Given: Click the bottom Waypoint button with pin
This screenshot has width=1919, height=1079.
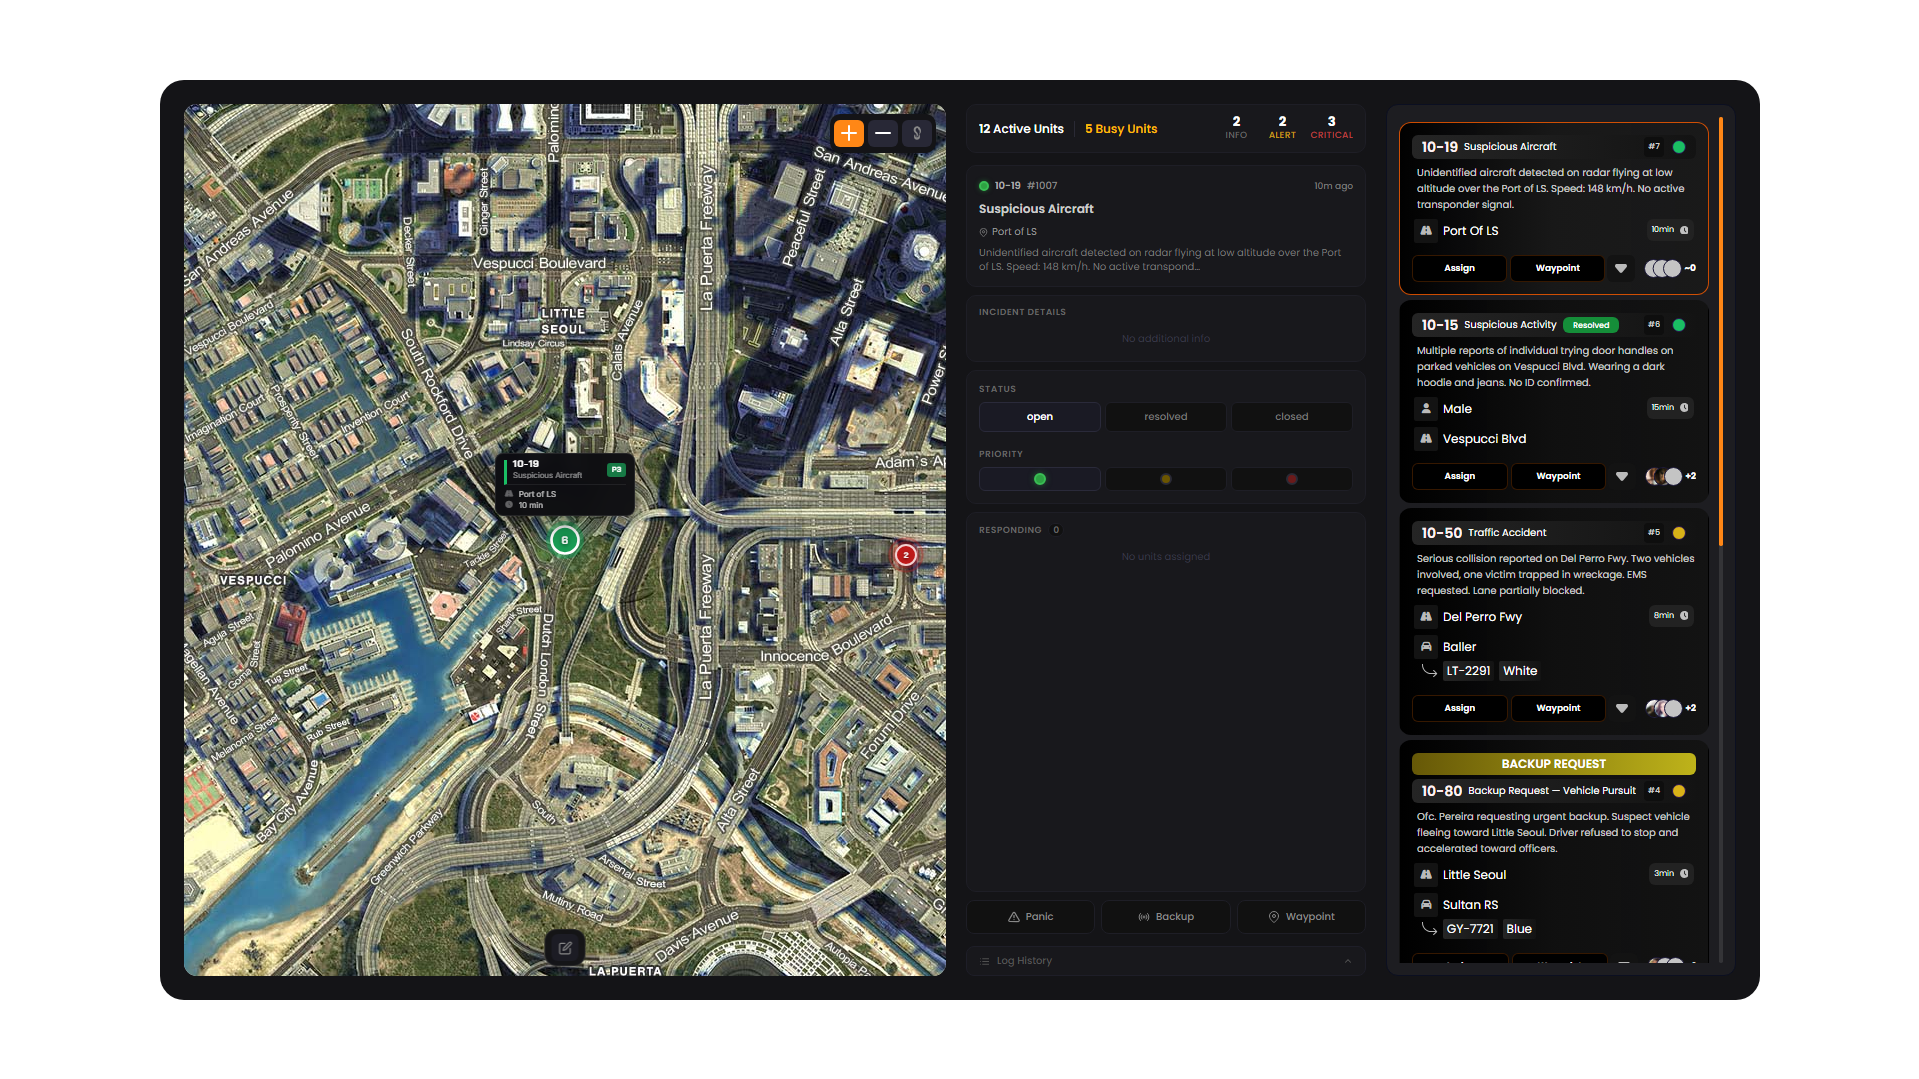Looking at the screenshot, I should (1301, 917).
